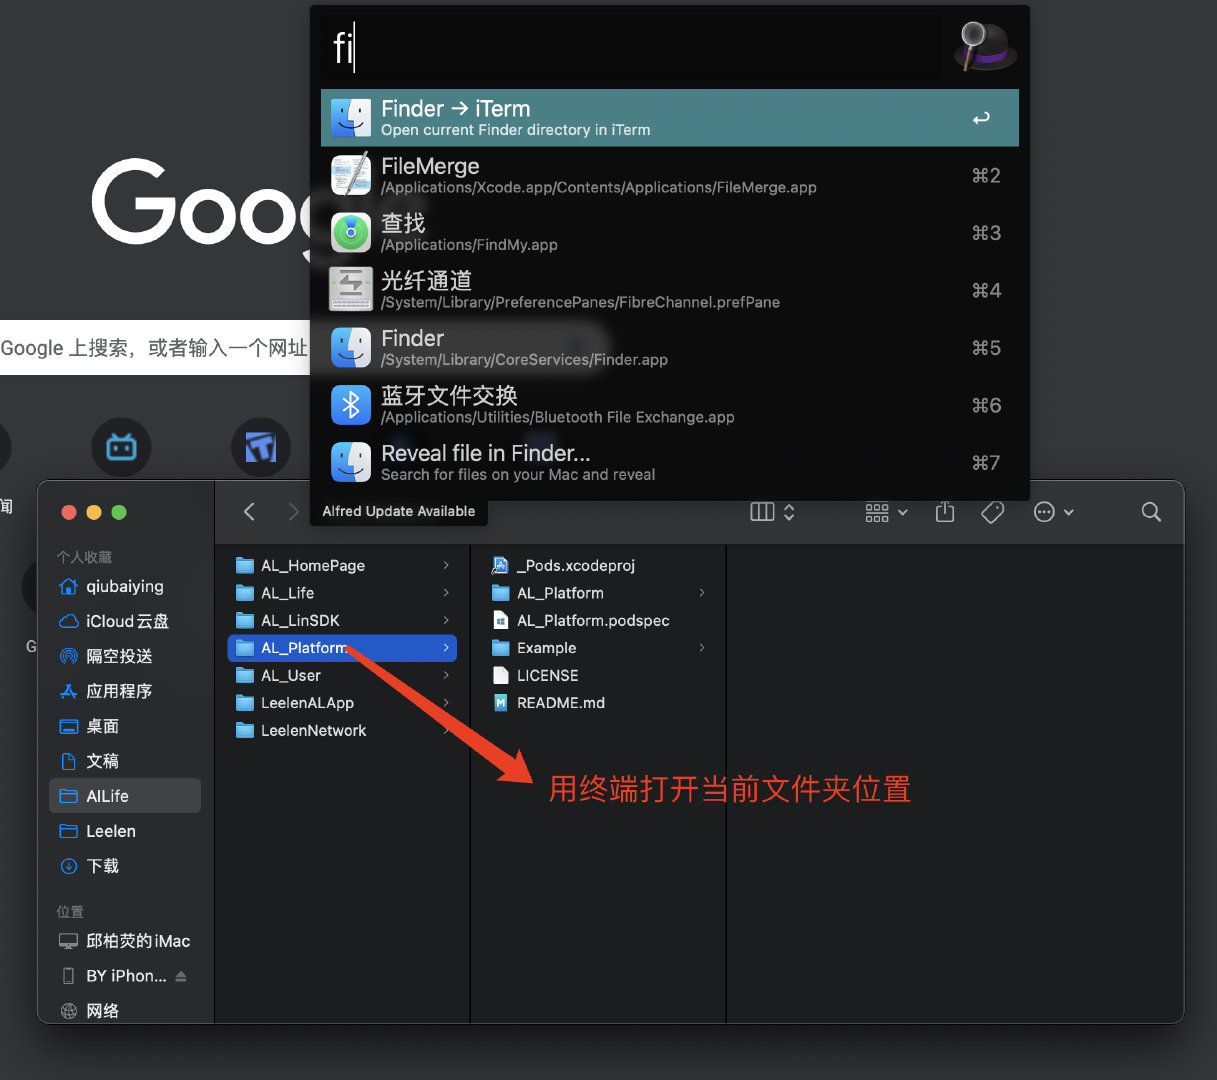Screen dimensions: 1217x1080
Task: Select _Pods.xcodeproj file
Action: pyautogui.click(x=598, y=565)
